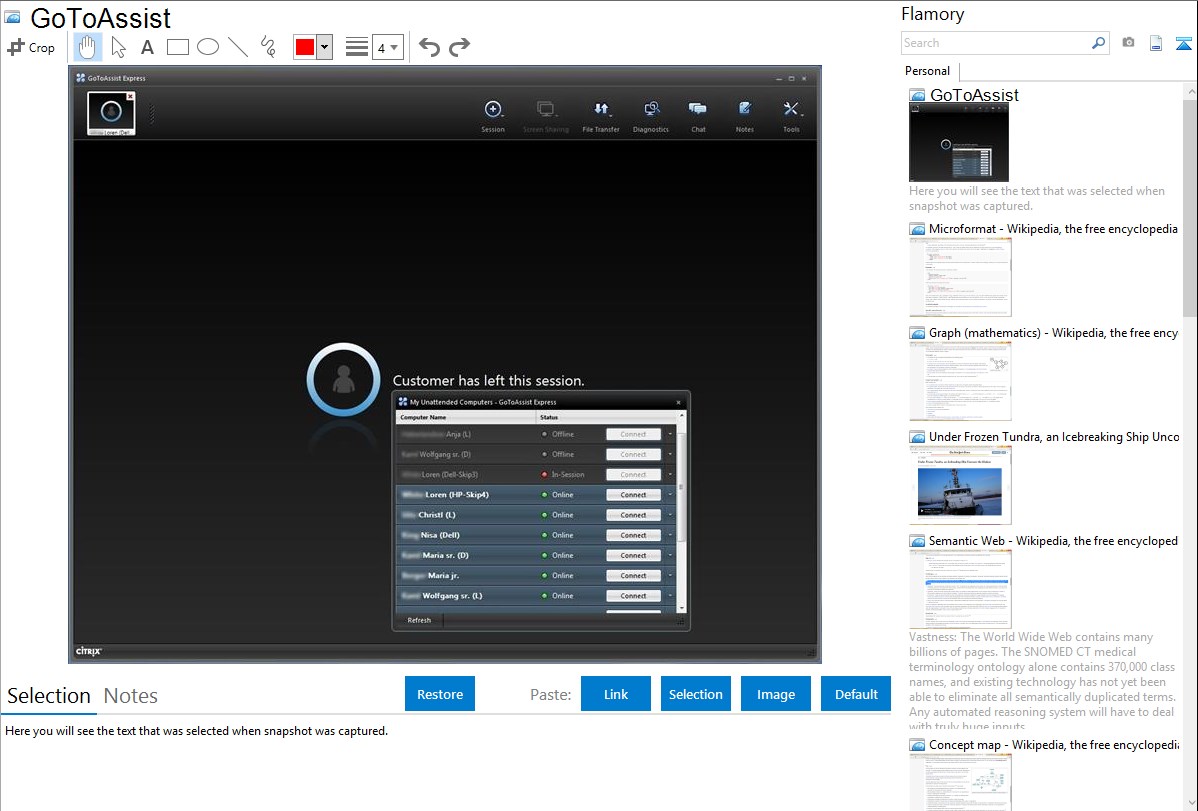
Task: Select the Crop tool
Action: click(31, 47)
